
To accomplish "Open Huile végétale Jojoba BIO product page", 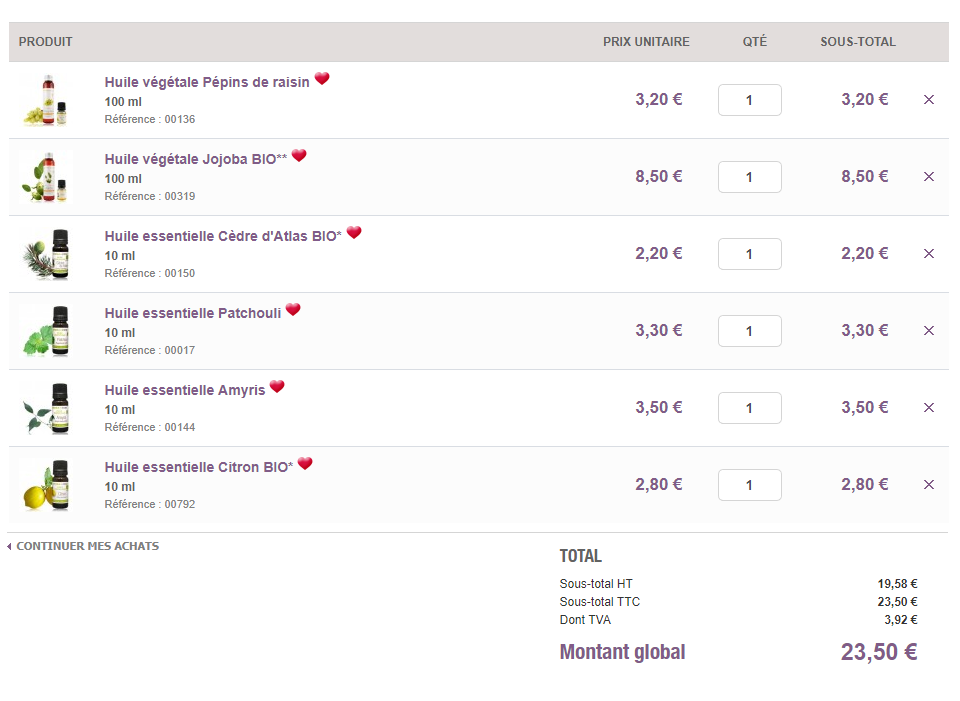I will click(195, 159).
